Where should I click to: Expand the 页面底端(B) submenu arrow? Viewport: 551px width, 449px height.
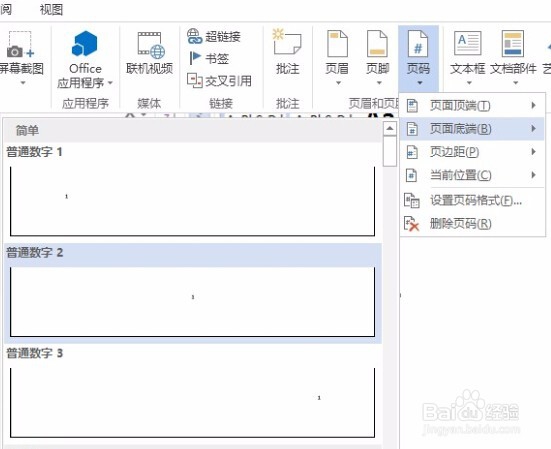click(x=533, y=128)
